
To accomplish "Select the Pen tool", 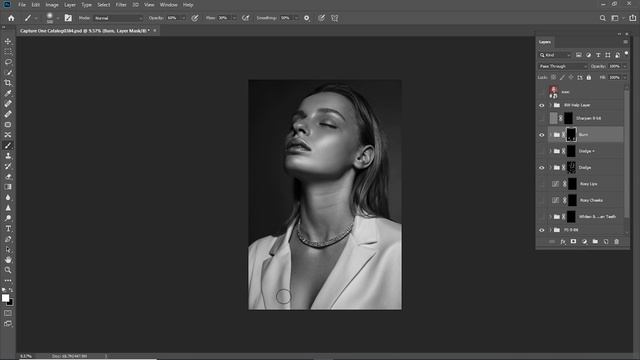I will pos(8,239).
